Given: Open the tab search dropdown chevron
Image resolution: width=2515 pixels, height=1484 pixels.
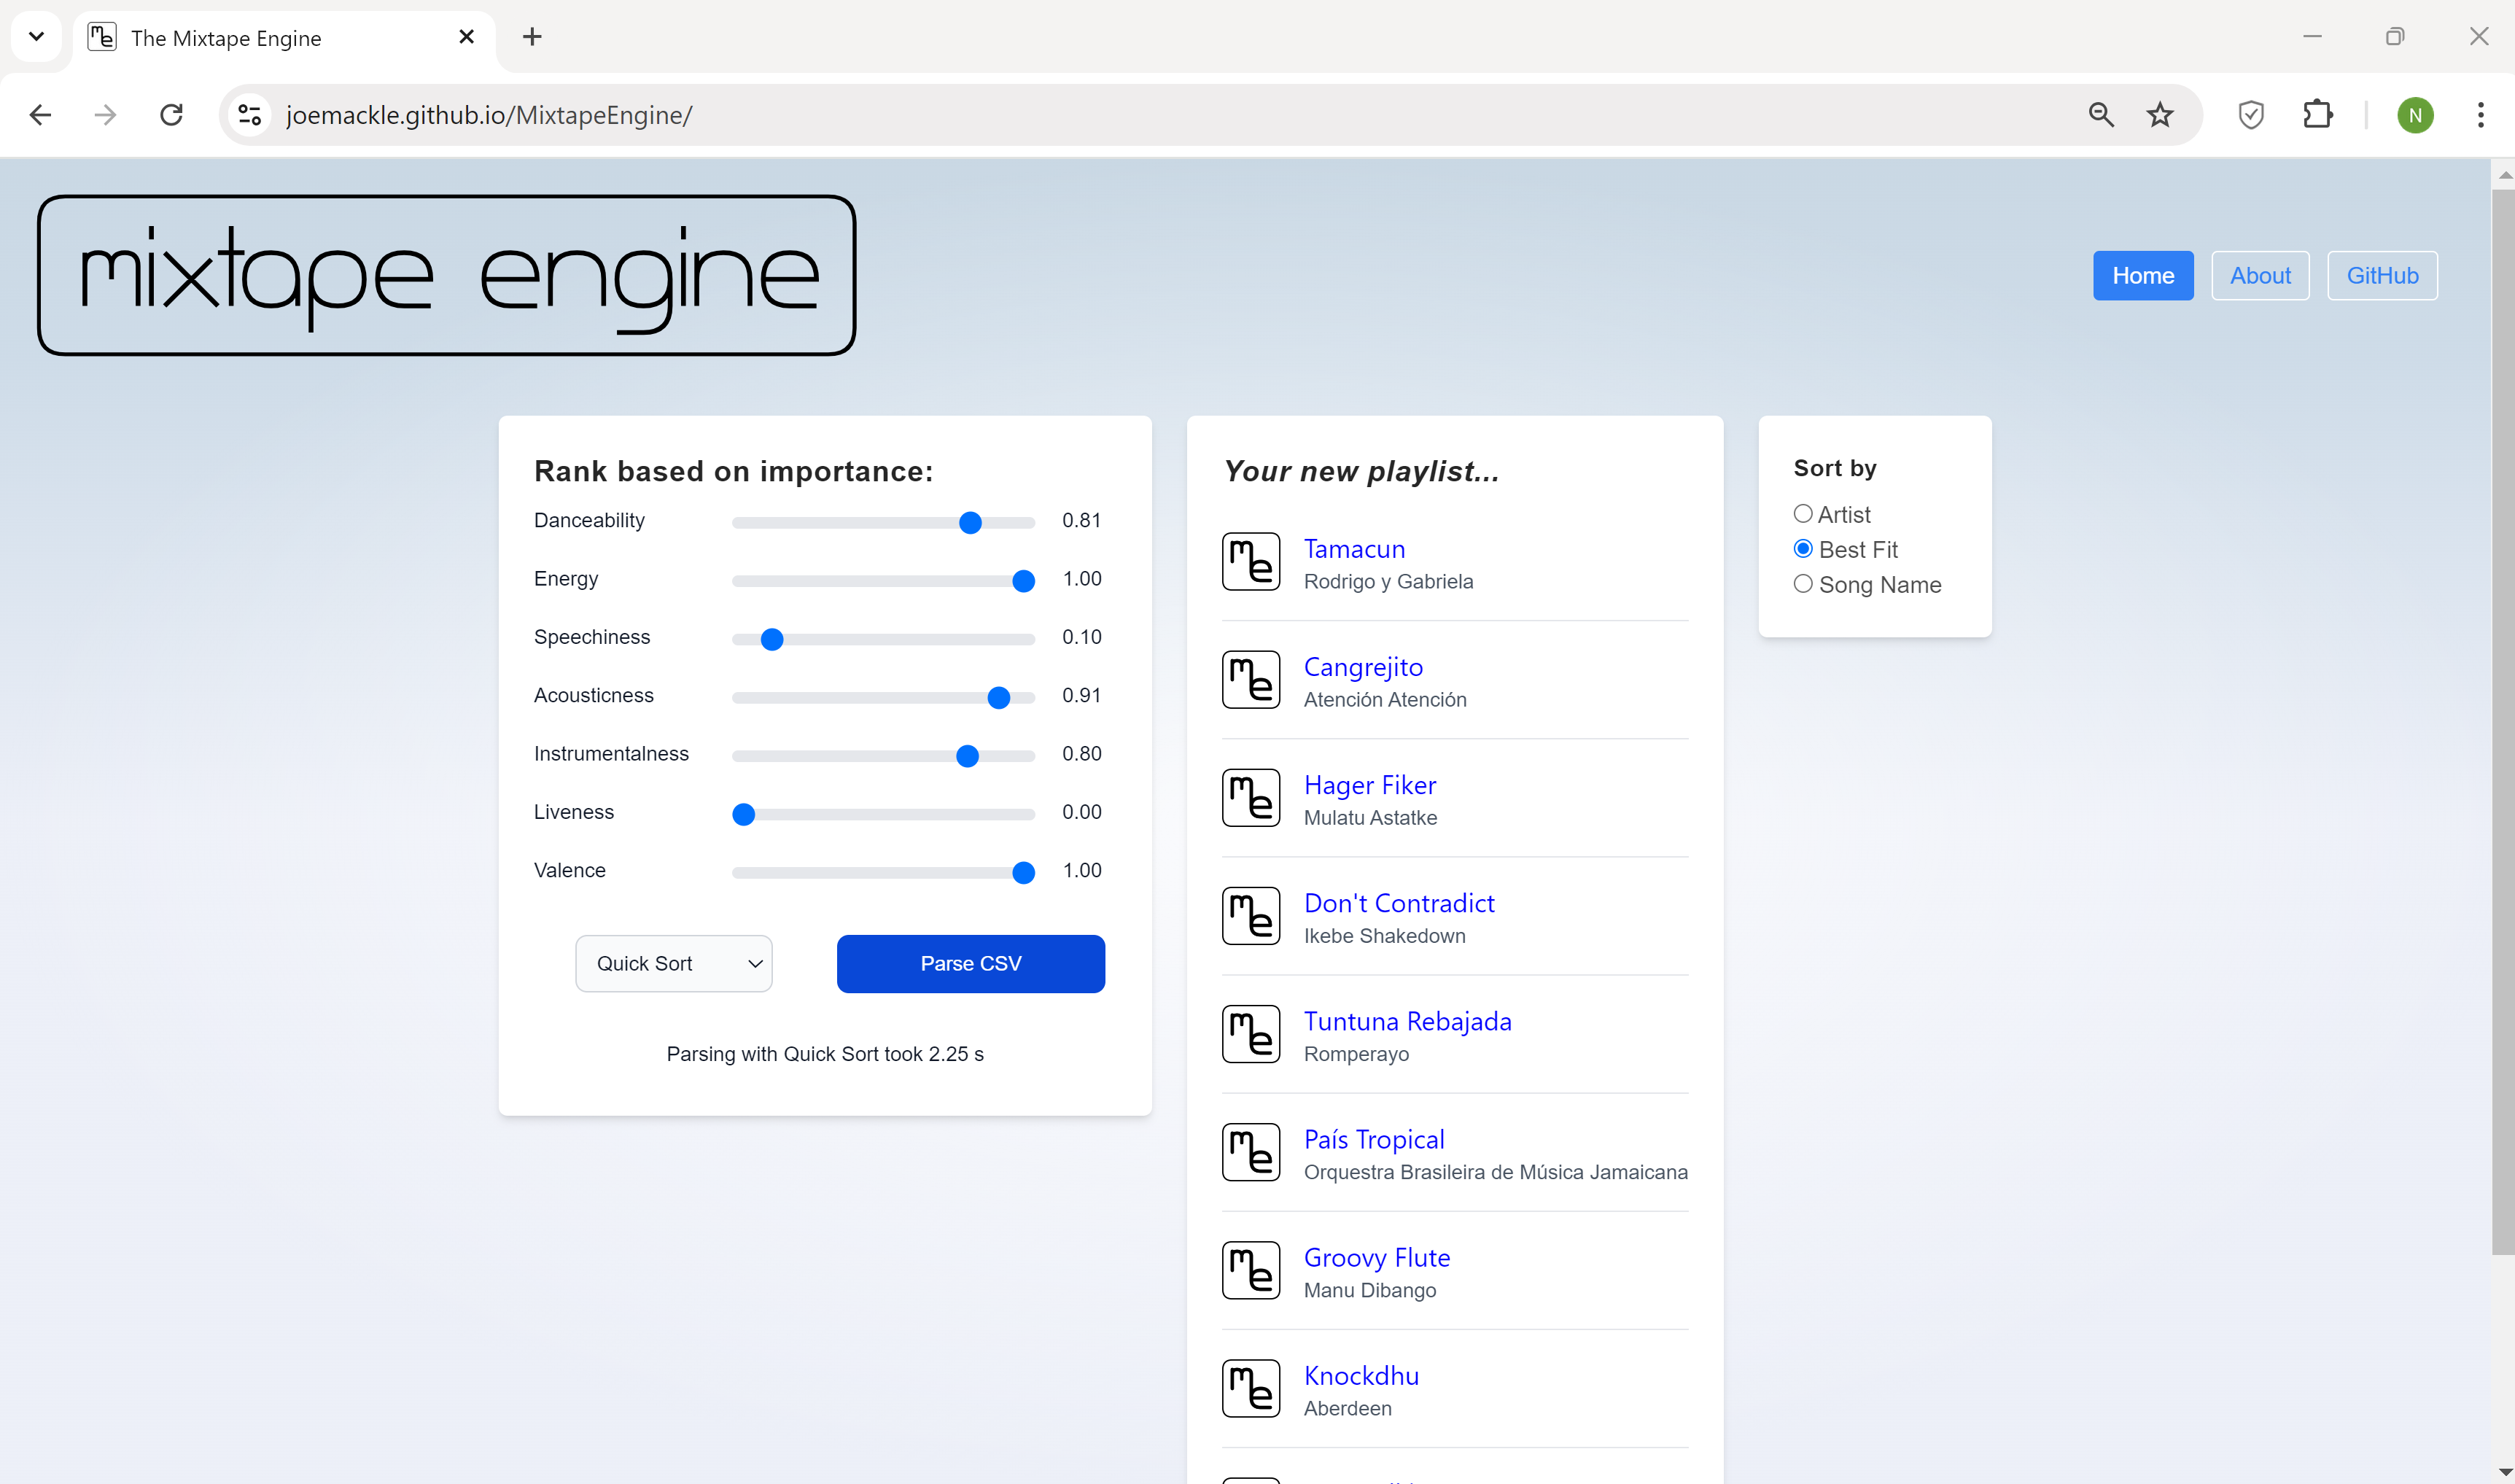Looking at the screenshot, I should point(37,37).
